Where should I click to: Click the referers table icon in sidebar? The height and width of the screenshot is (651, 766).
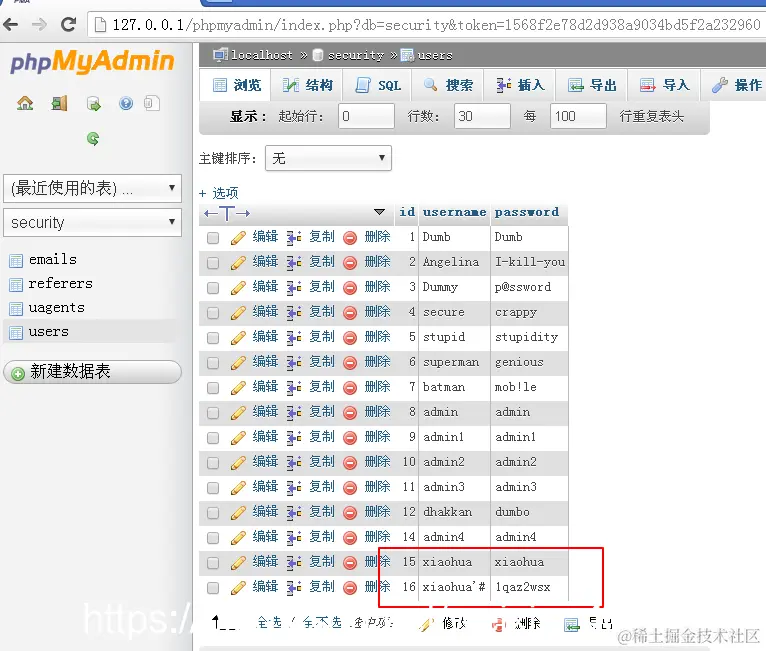[x=16, y=285]
